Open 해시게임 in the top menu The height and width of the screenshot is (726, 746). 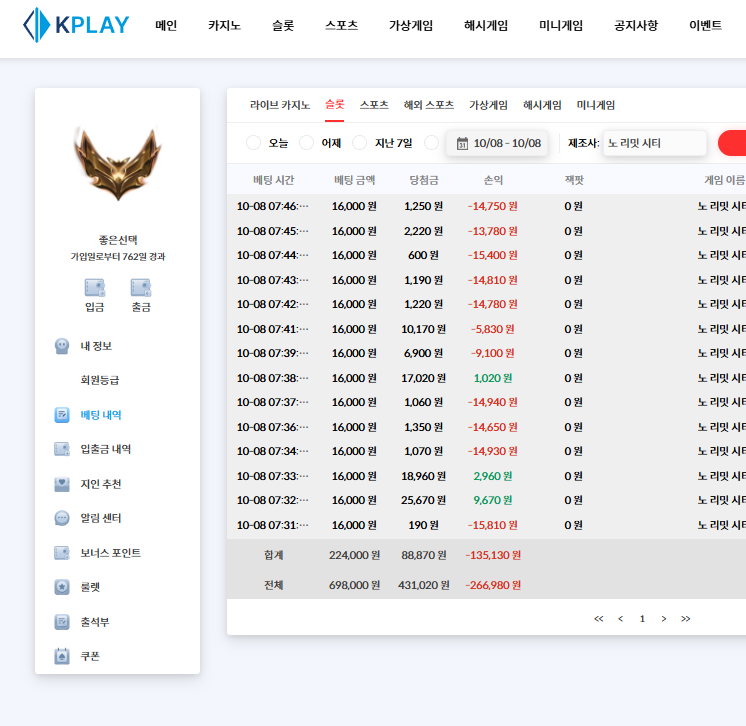(x=486, y=26)
